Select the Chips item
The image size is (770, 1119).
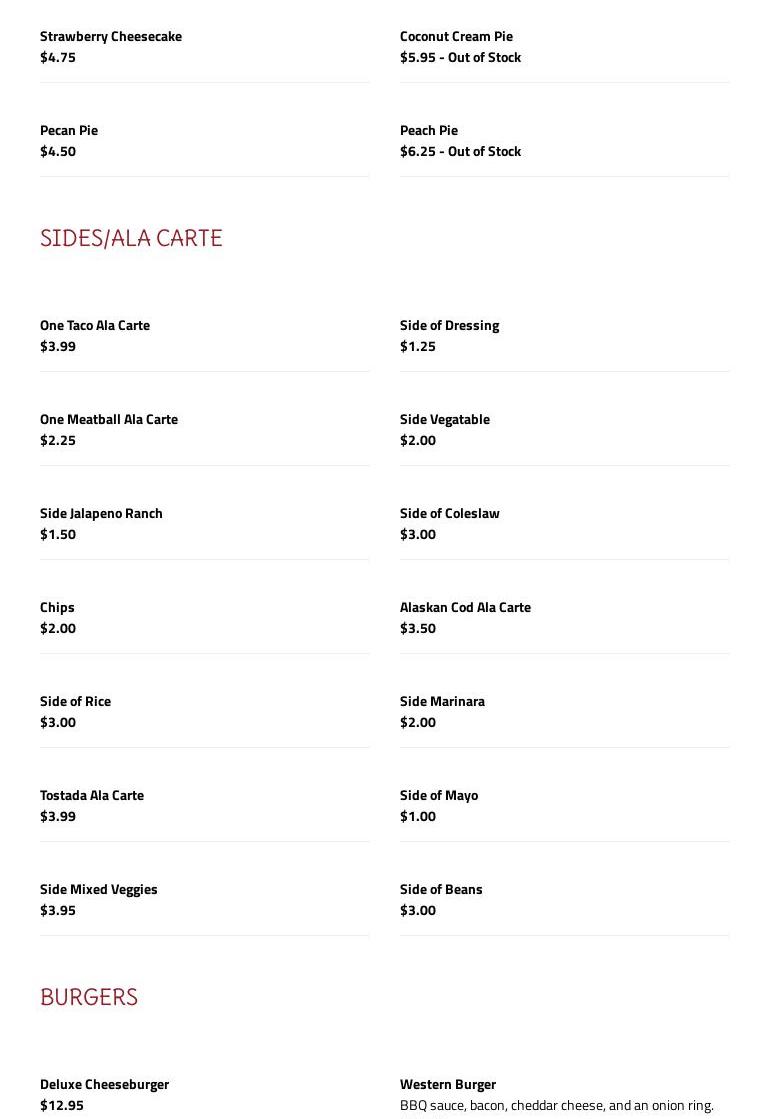[57, 608]
